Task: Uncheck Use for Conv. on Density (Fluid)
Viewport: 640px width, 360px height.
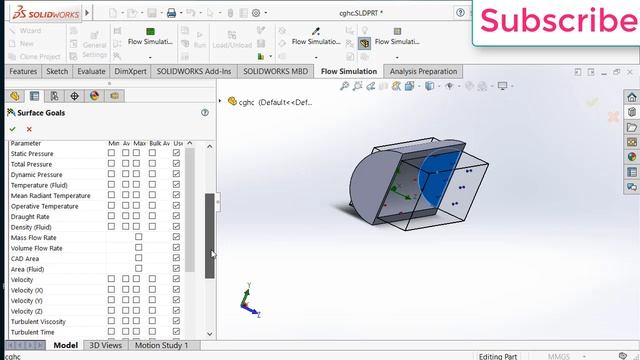Action: (x=176, y=227)
